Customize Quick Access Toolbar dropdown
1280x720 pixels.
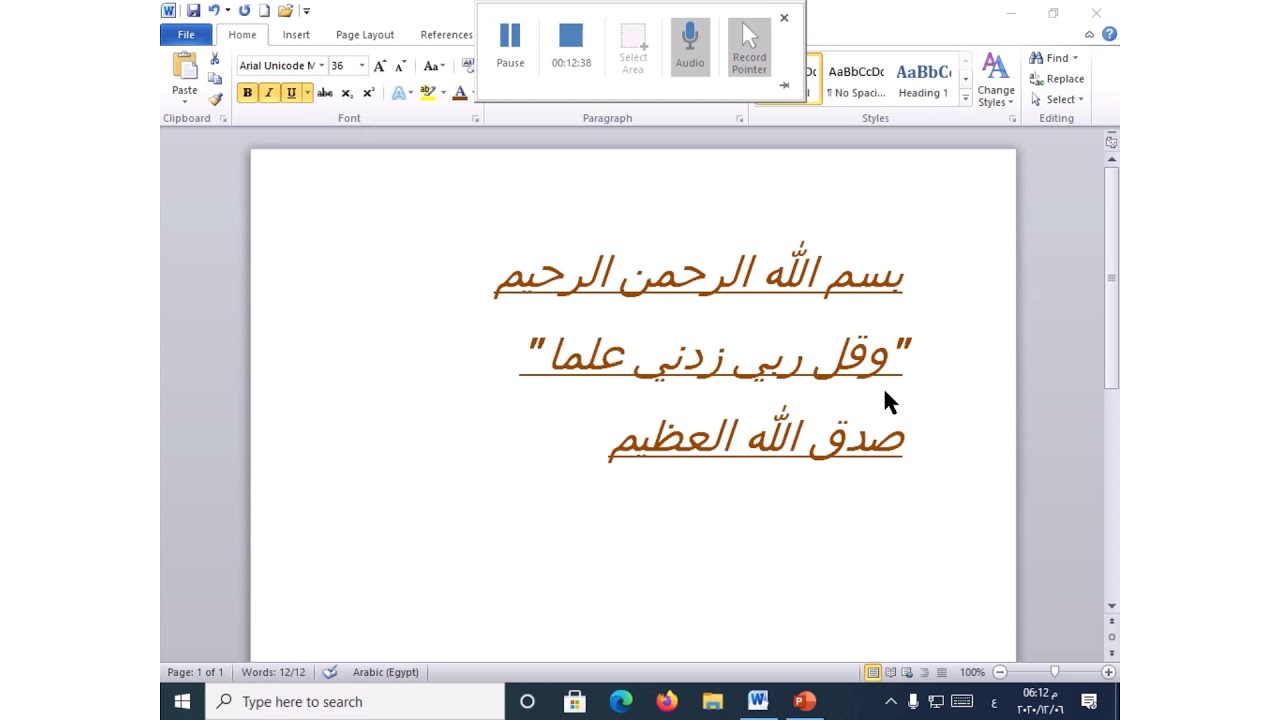coord(306,11)
